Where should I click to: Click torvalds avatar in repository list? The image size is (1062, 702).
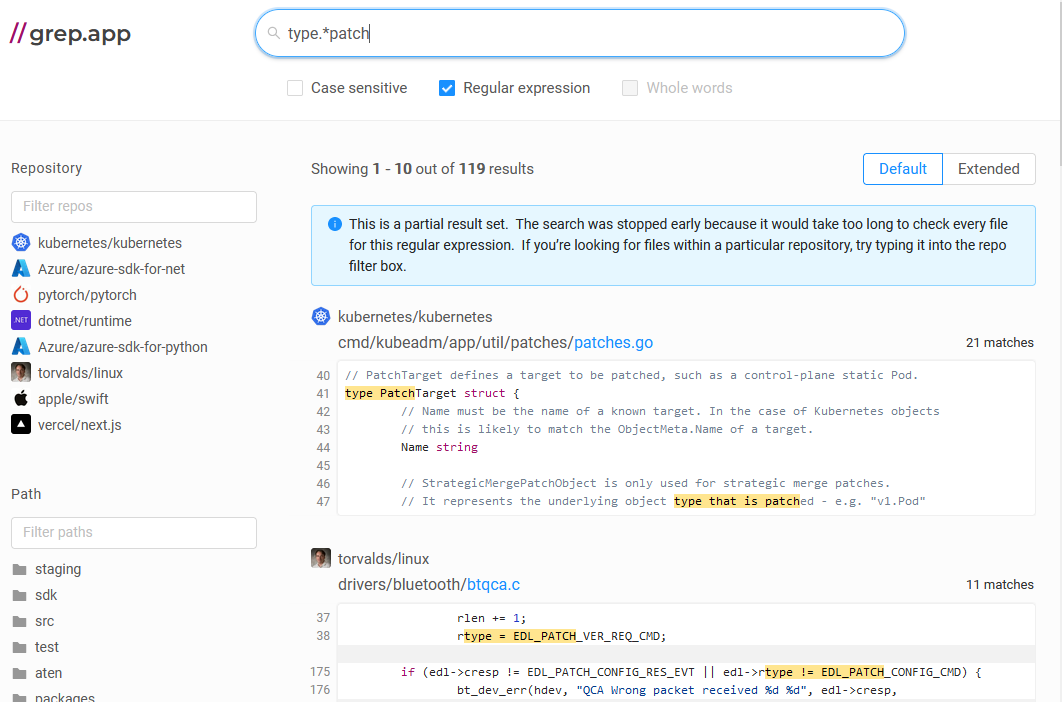click(21, 373)
